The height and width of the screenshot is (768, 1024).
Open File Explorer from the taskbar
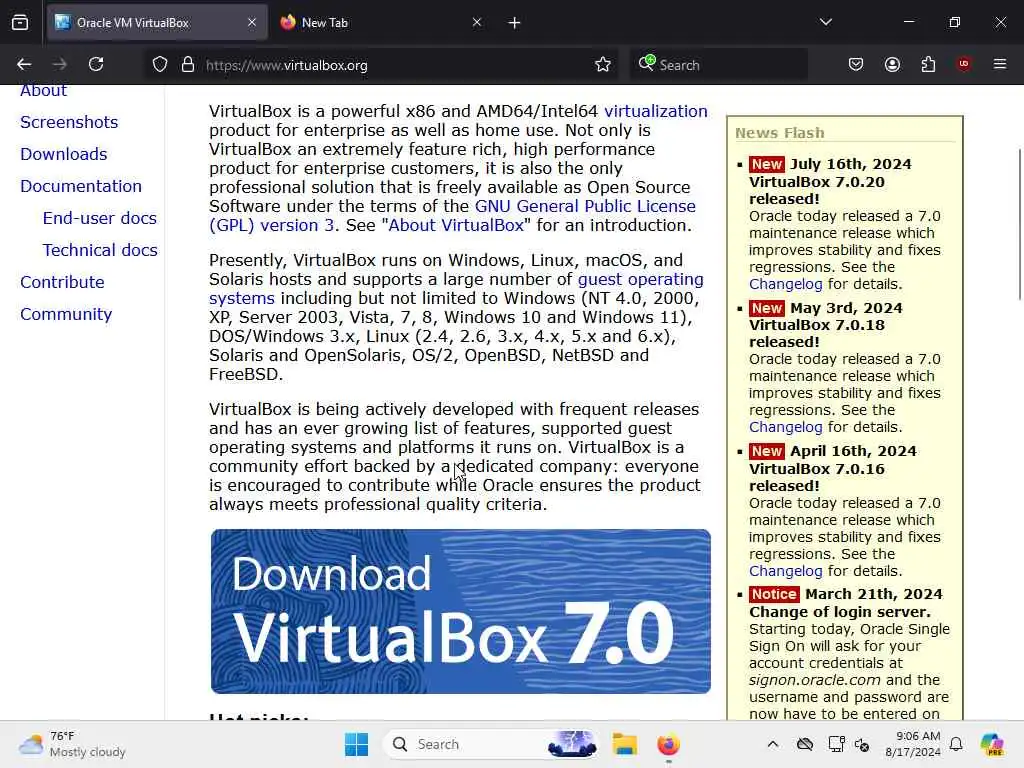[624, 744]
